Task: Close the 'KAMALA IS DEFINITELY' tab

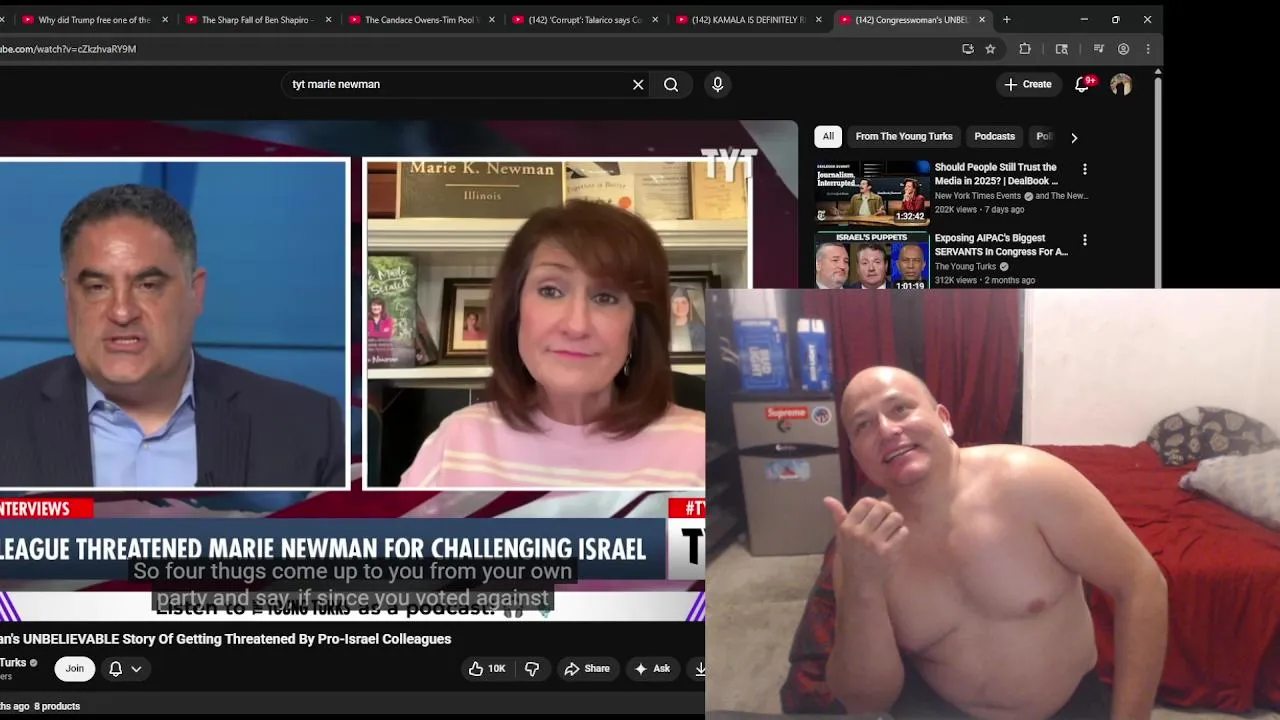Action: pyautogui.click(x=818, y=19)
